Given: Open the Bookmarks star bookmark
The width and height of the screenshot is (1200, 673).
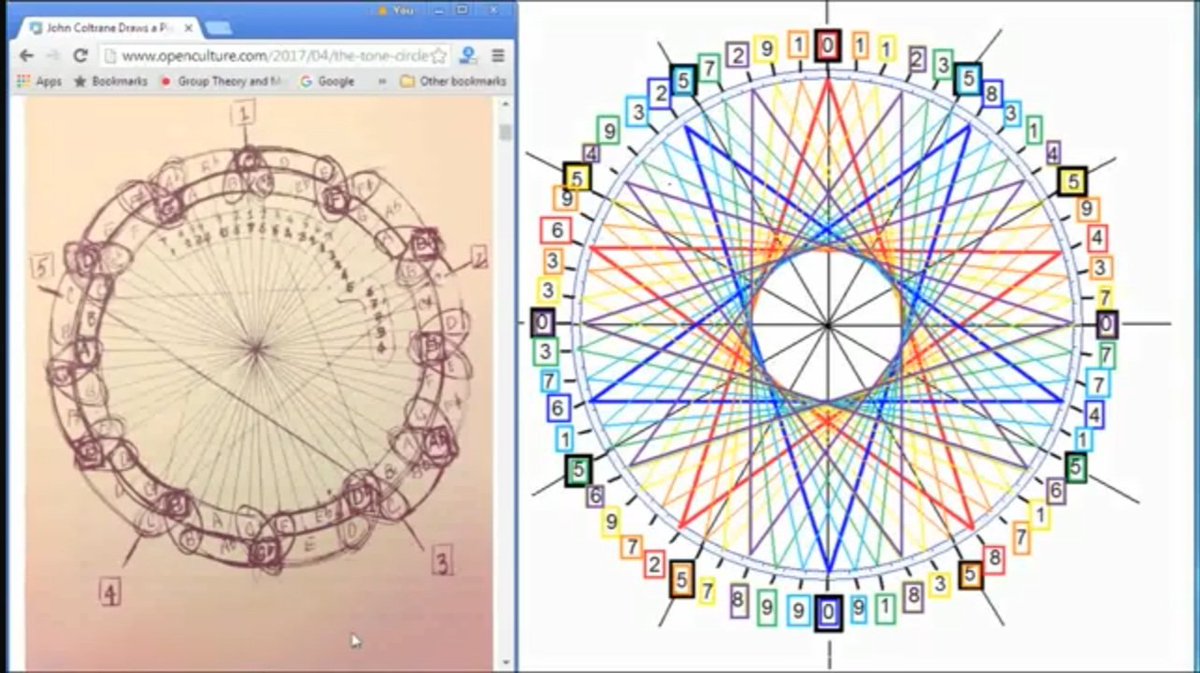Looking at the screenshot, I should [110, 81].
